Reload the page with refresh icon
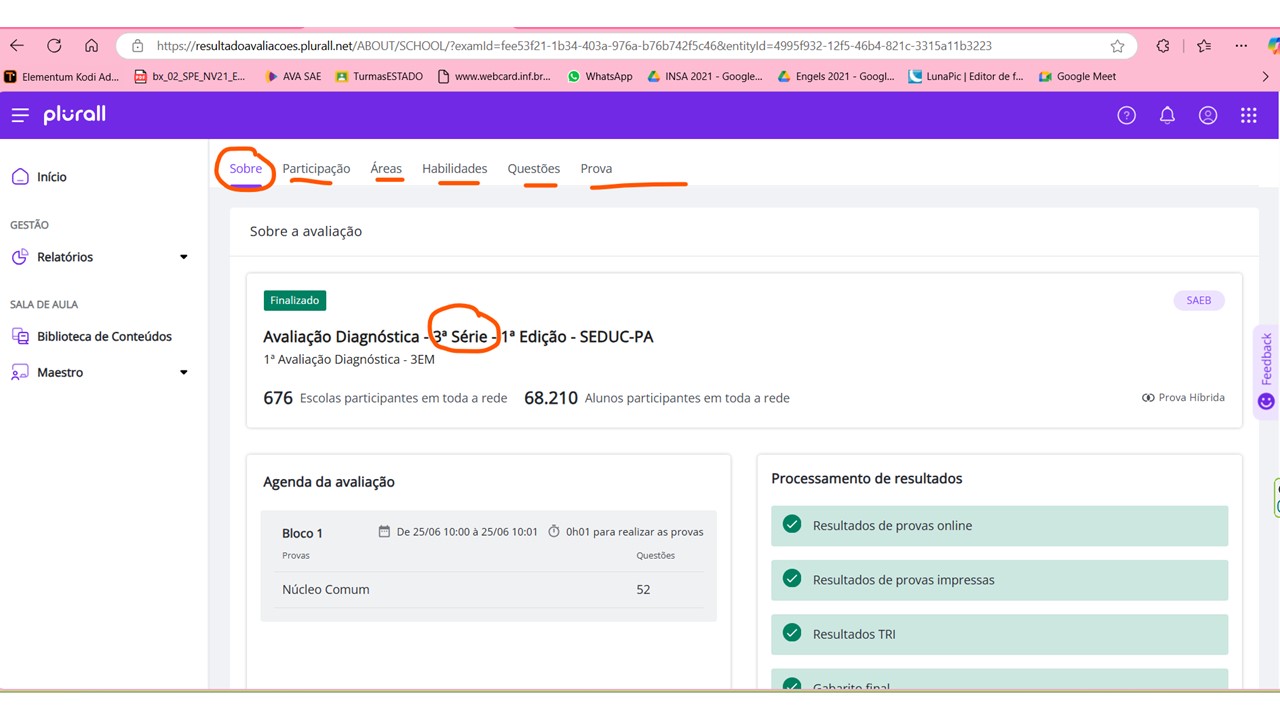The height and width of the screenshot is (720, 1280). coord(54,46)
